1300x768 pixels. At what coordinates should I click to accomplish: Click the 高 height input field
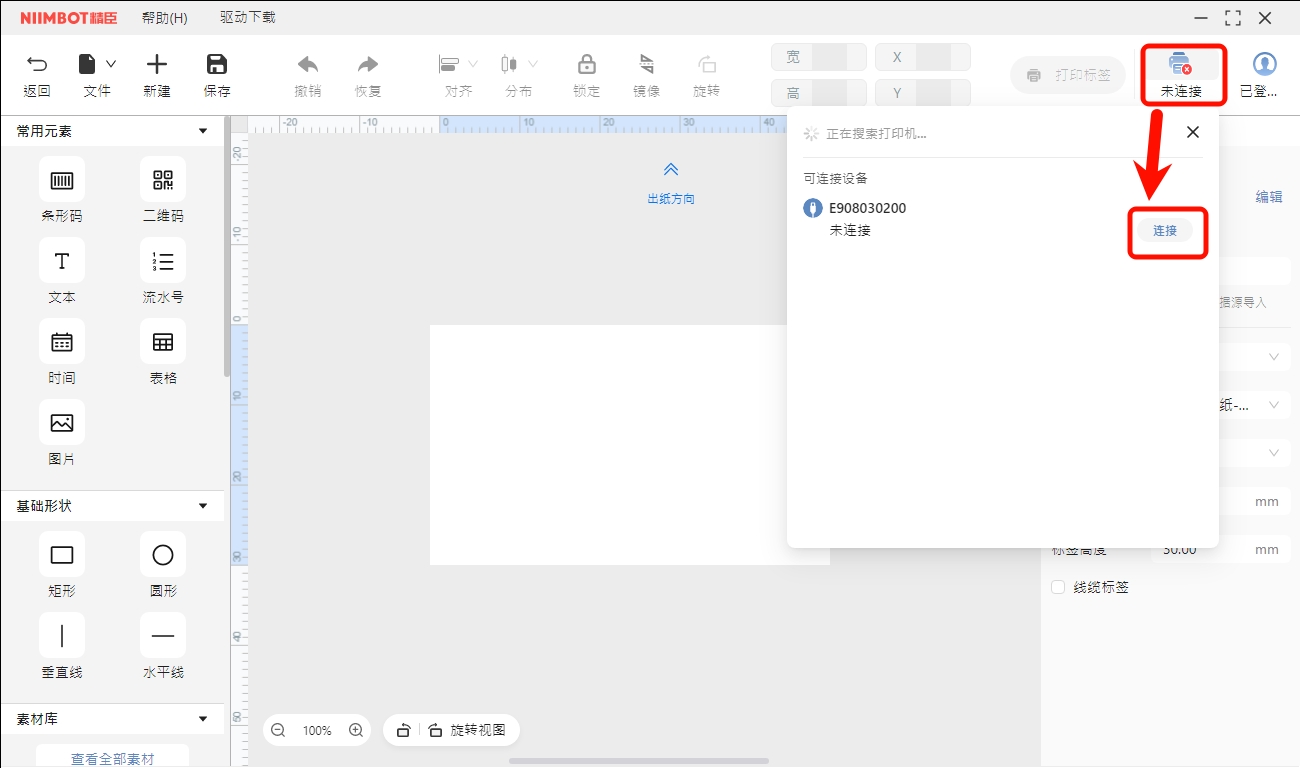pyautogui.click(x=818, y=93)
